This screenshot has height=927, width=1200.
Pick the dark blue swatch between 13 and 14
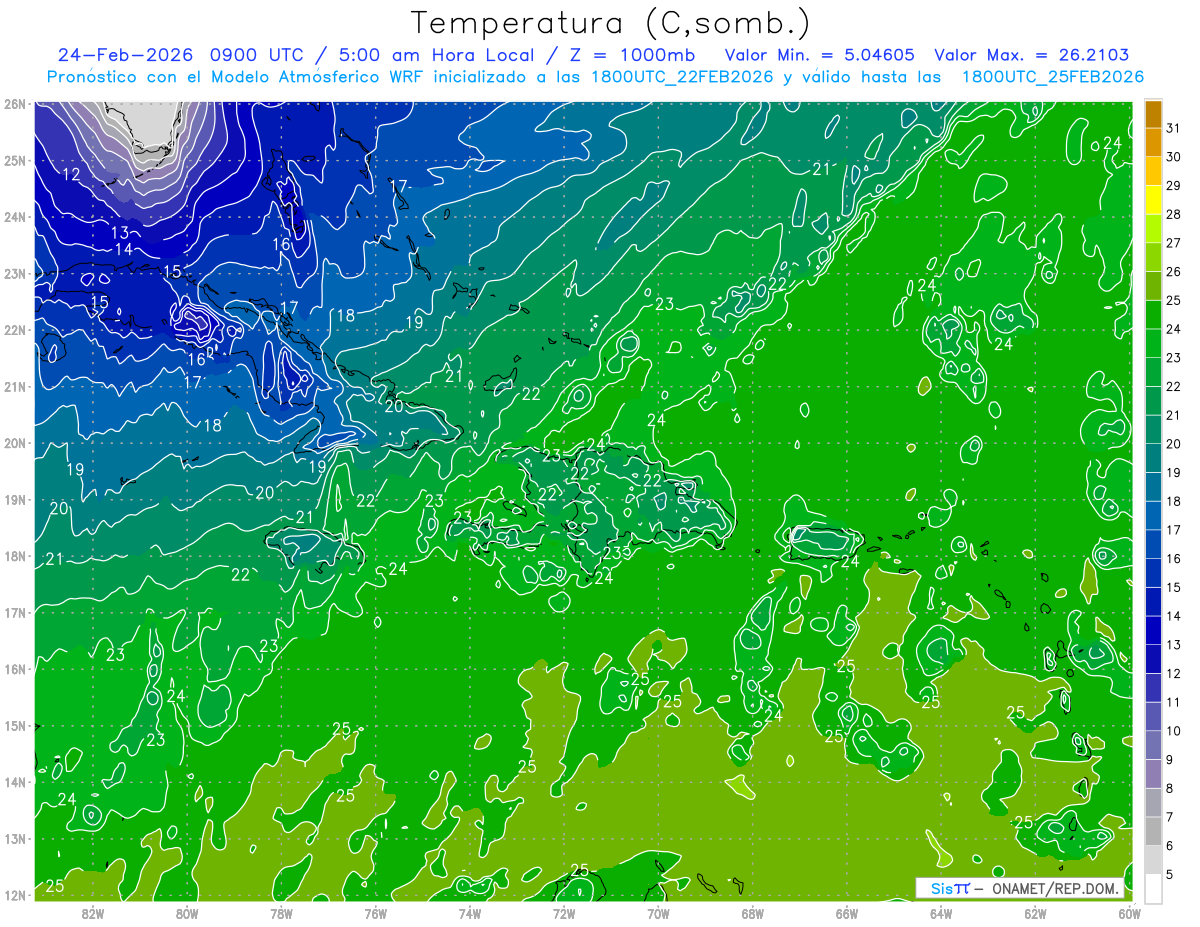click(1153, 630)
